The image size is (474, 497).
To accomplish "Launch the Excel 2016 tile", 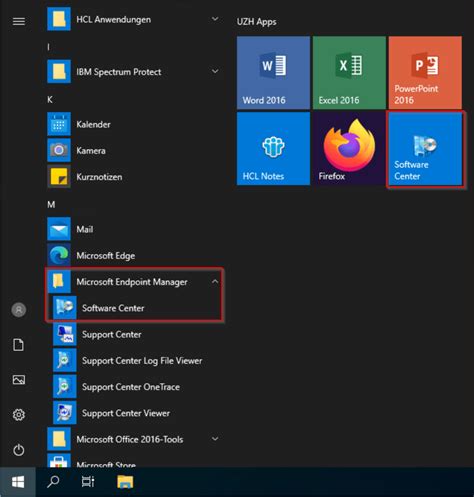I will pos(349,73).
